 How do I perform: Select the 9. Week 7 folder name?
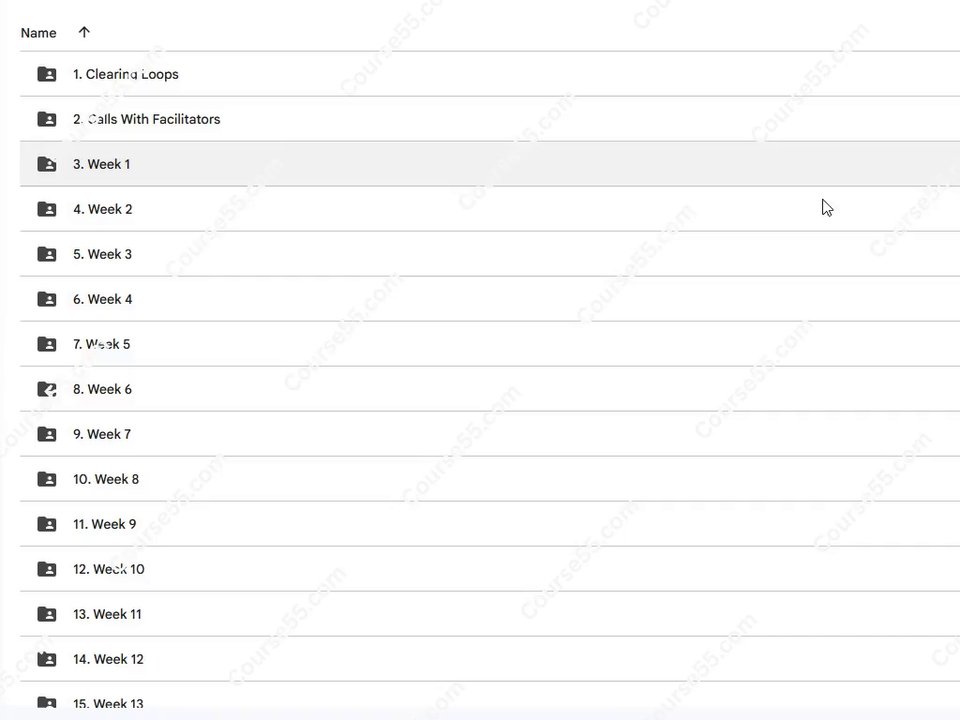pyautogui.click(x=102, y=434)
